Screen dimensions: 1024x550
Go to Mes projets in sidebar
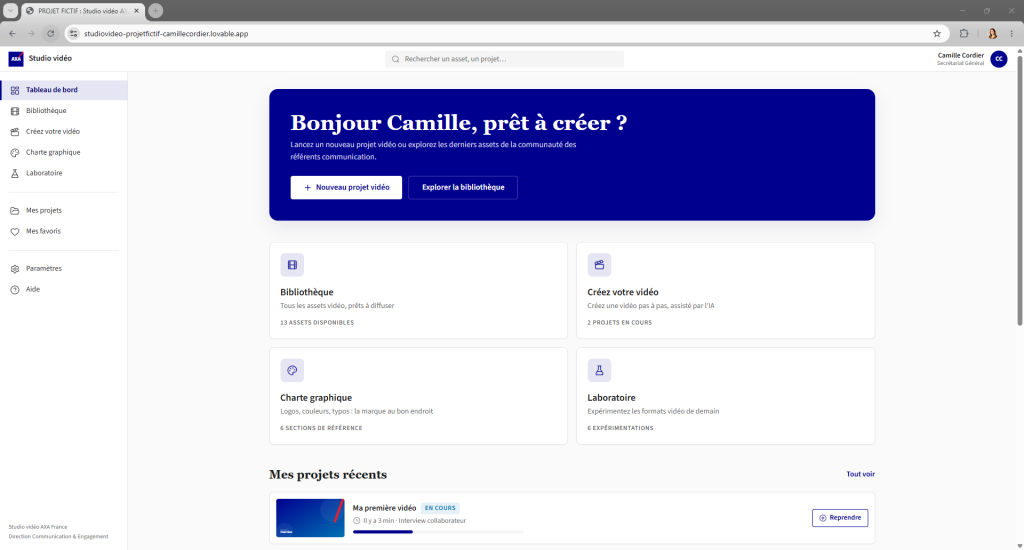pos(64,211)
